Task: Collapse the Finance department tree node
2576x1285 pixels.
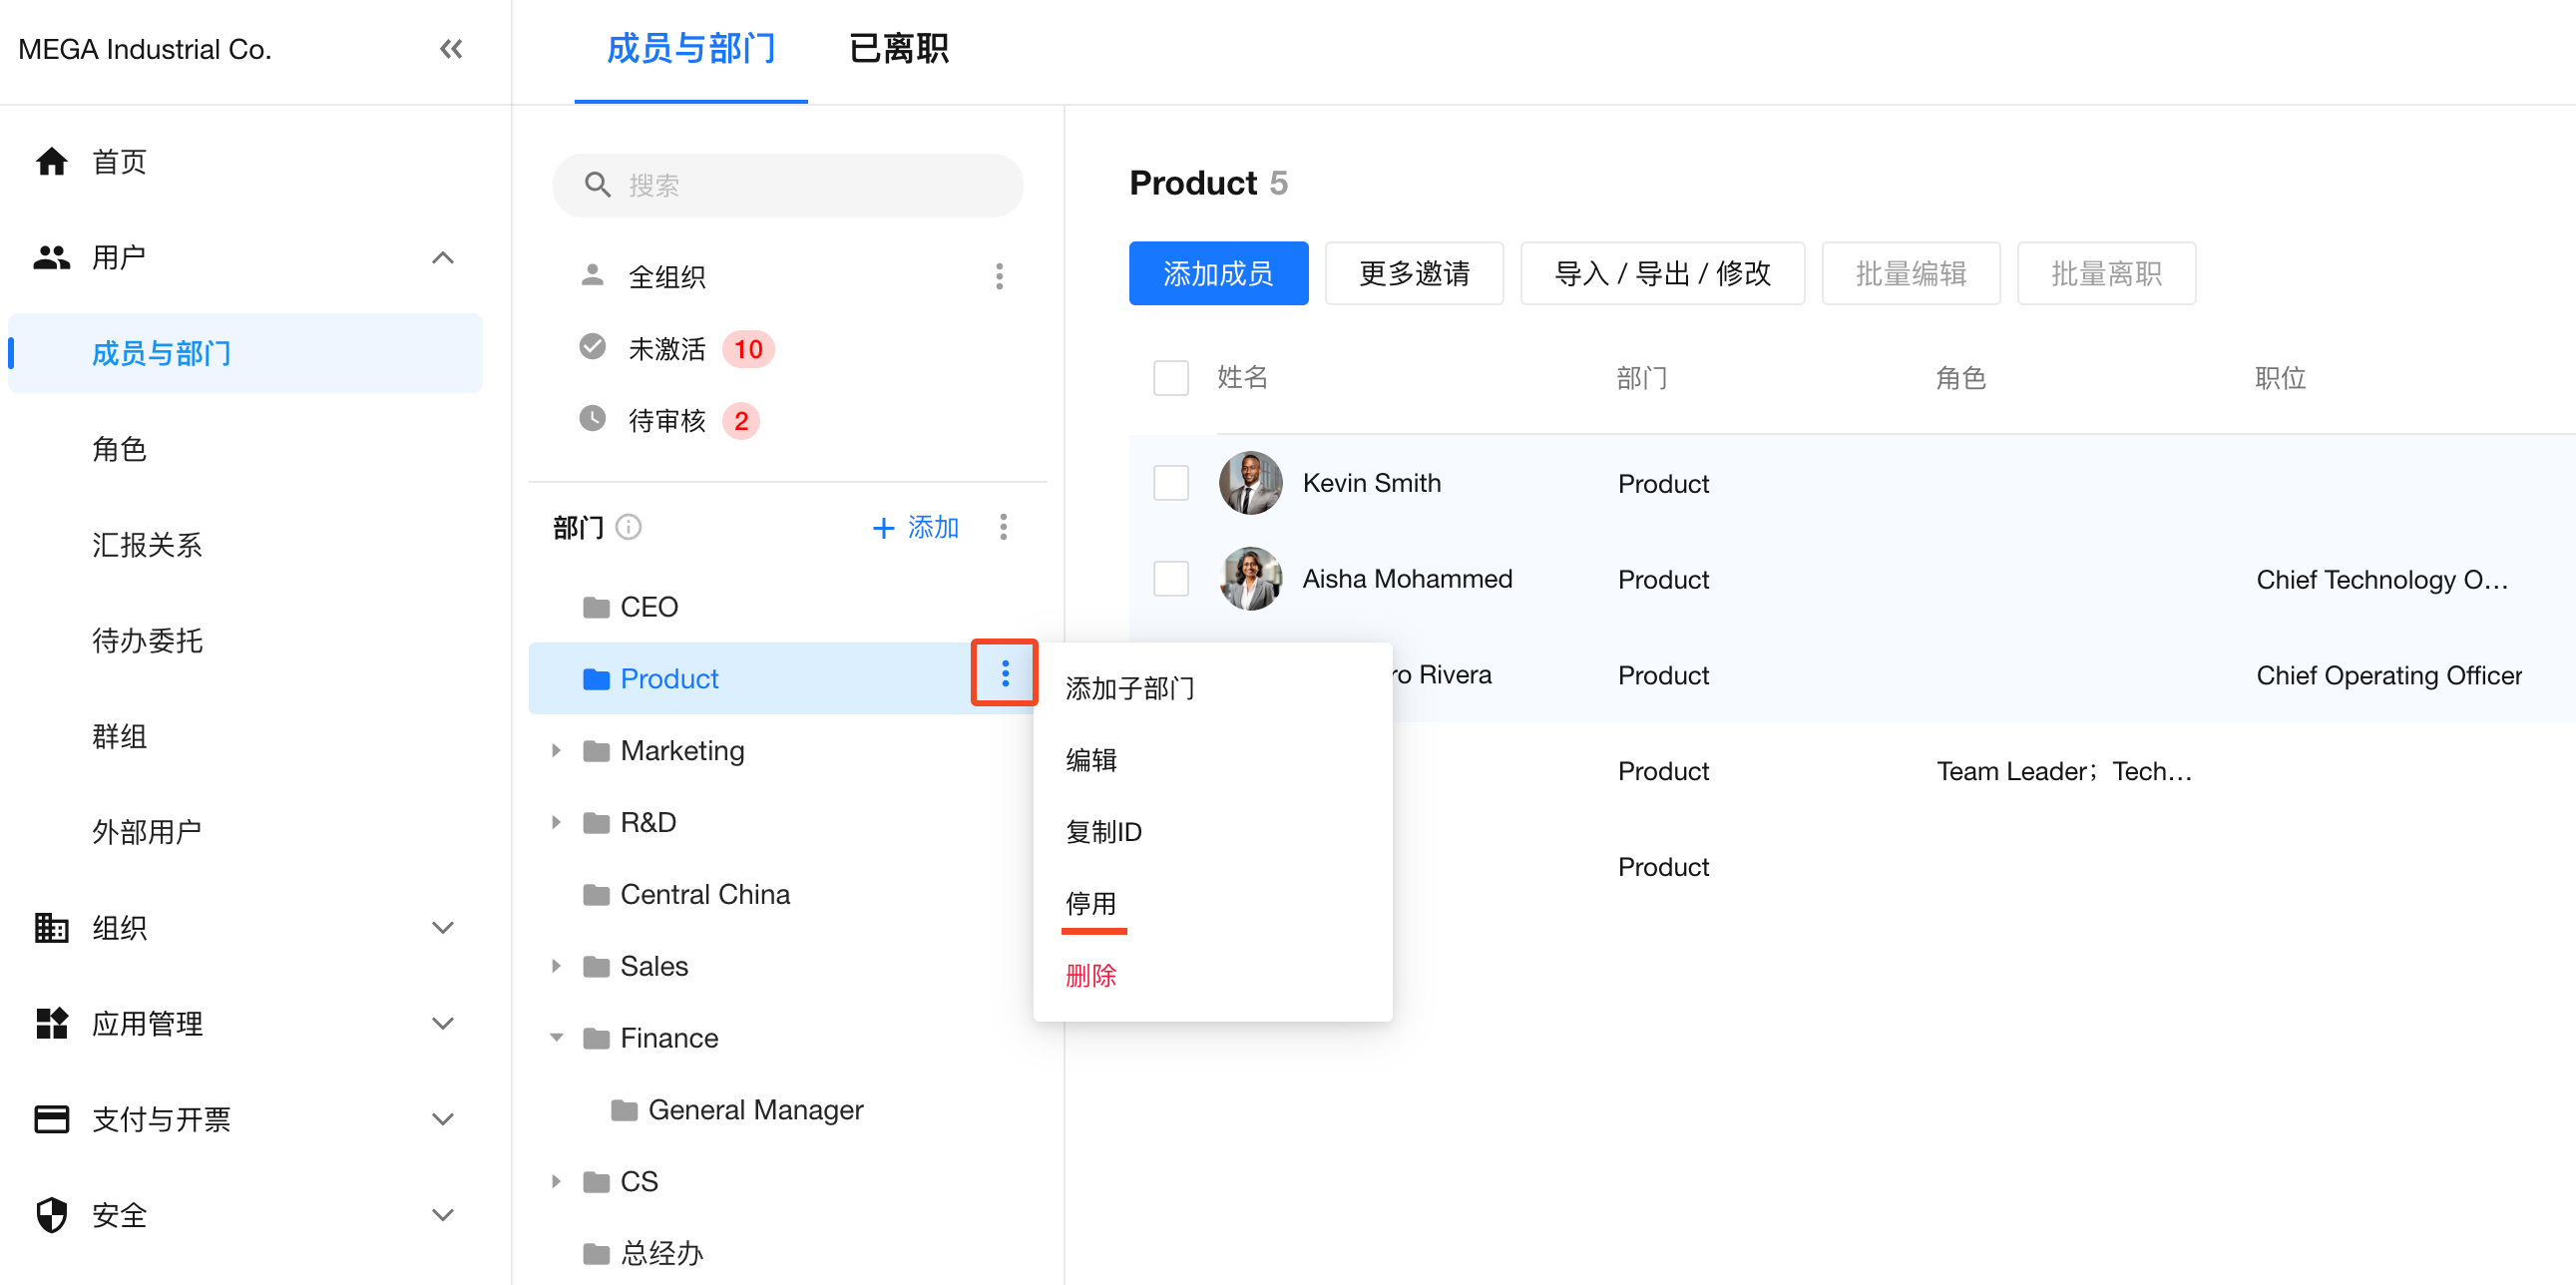Action: click(x=556, y=1037)
